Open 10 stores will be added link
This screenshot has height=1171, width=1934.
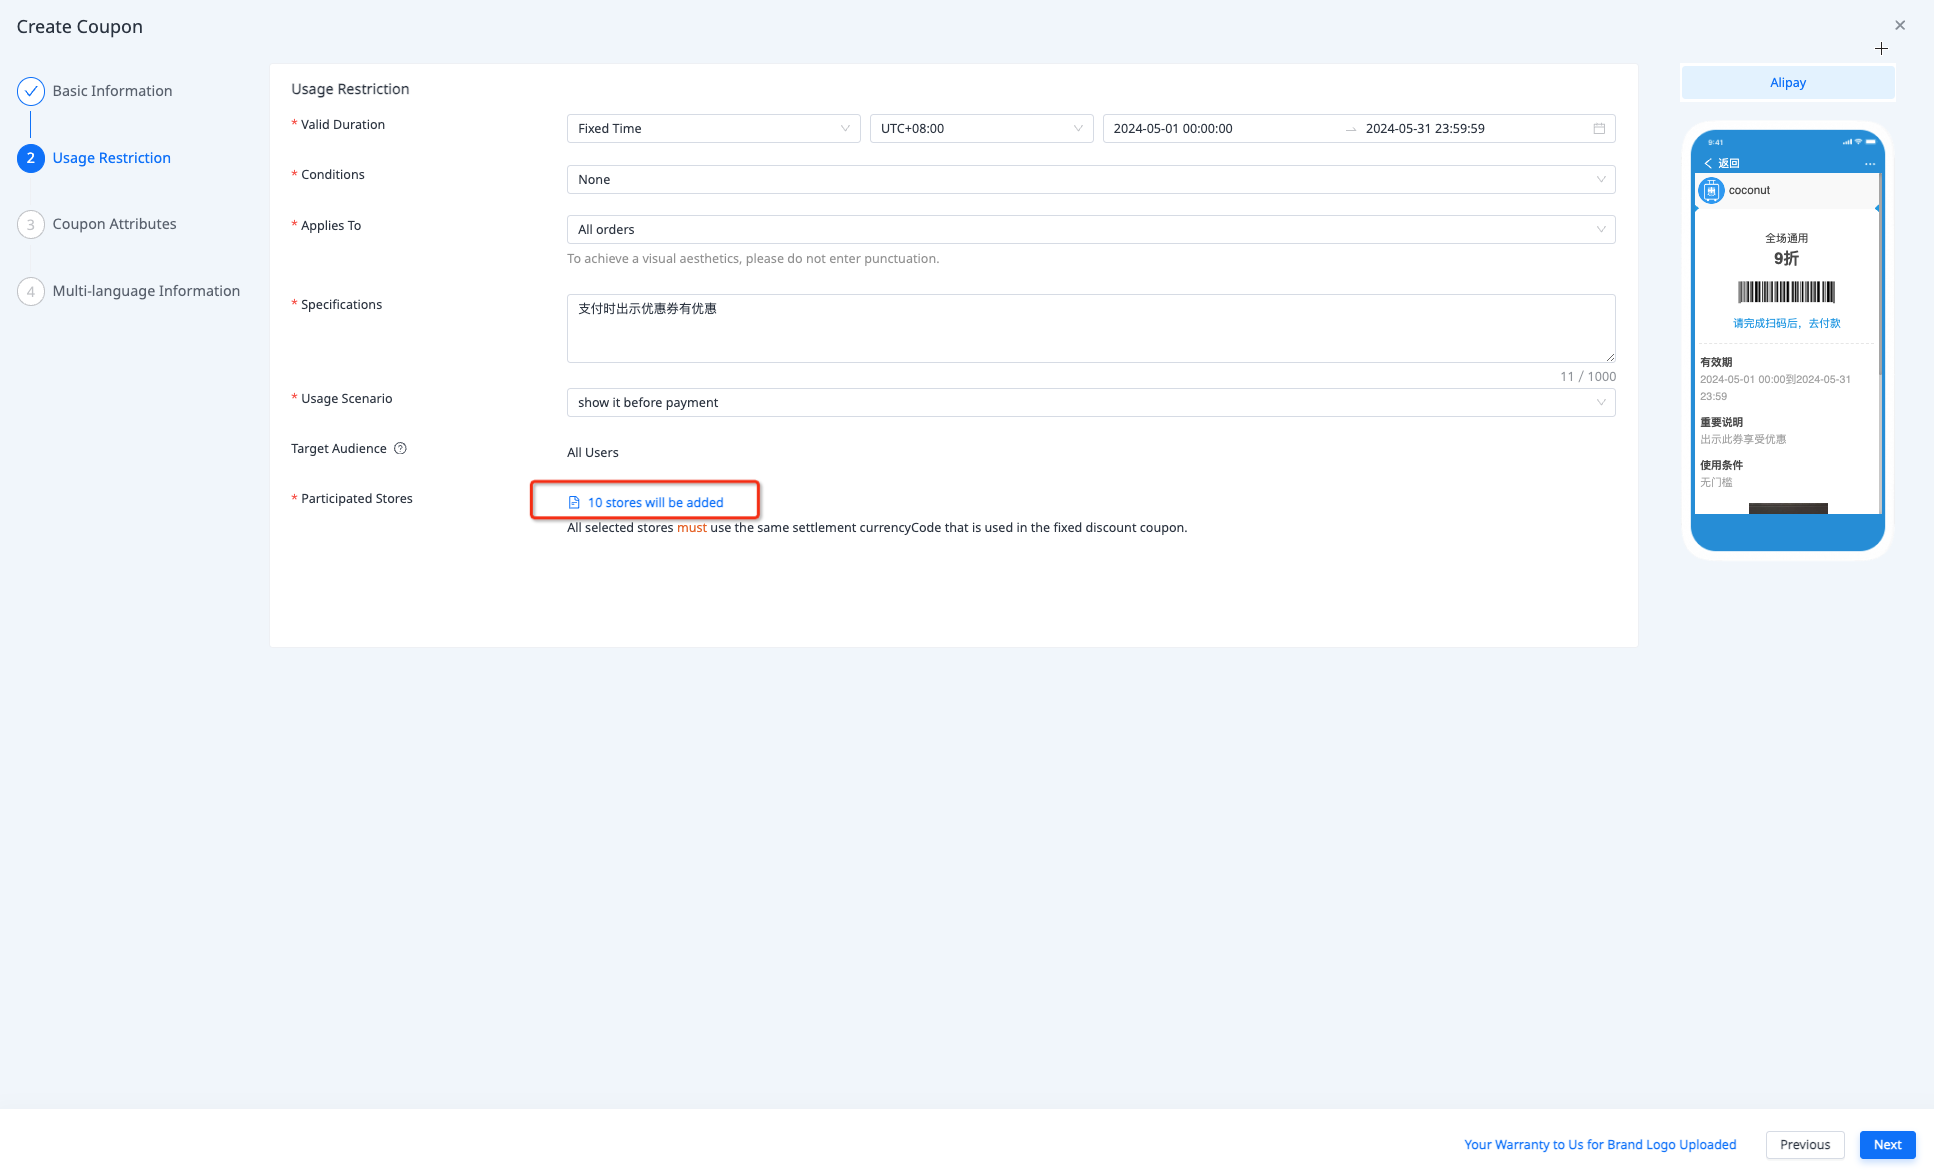coord(655,503)
